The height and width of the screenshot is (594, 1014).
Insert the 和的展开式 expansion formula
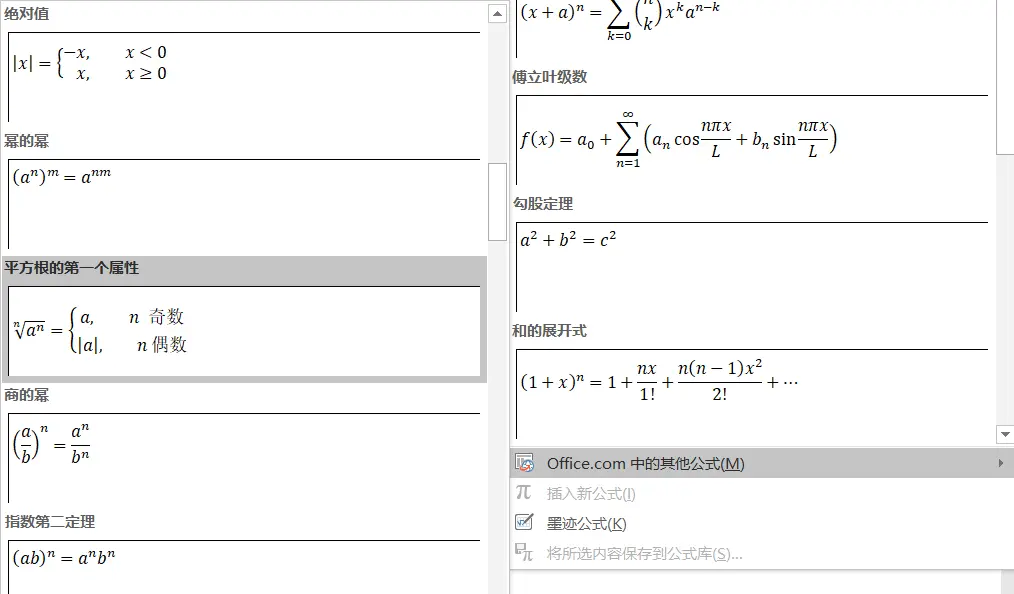coord(752,394)
